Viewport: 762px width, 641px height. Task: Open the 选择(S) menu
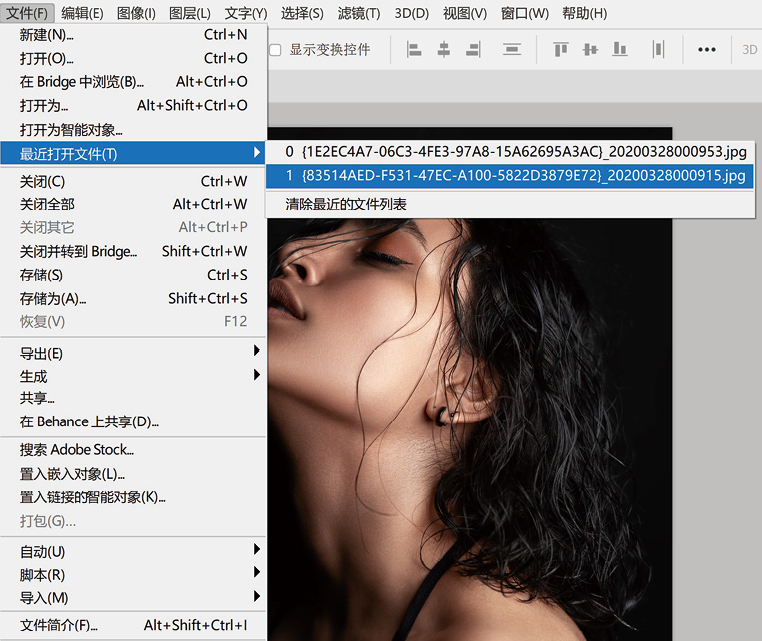(302, 13)
